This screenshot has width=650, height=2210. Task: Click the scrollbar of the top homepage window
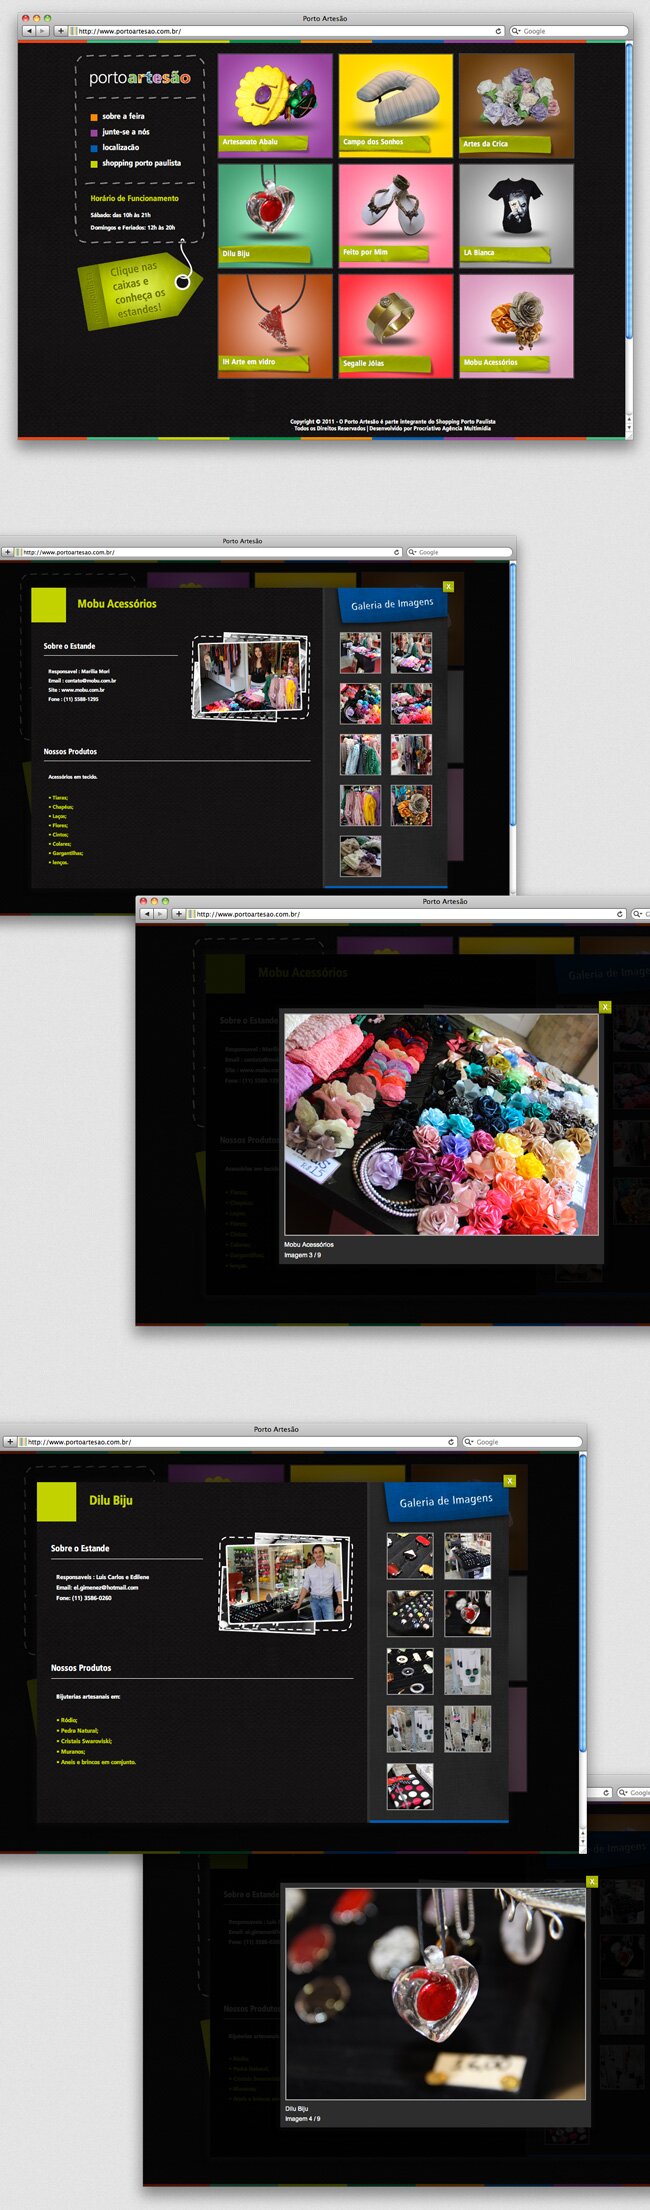click(x=629, y=190)
